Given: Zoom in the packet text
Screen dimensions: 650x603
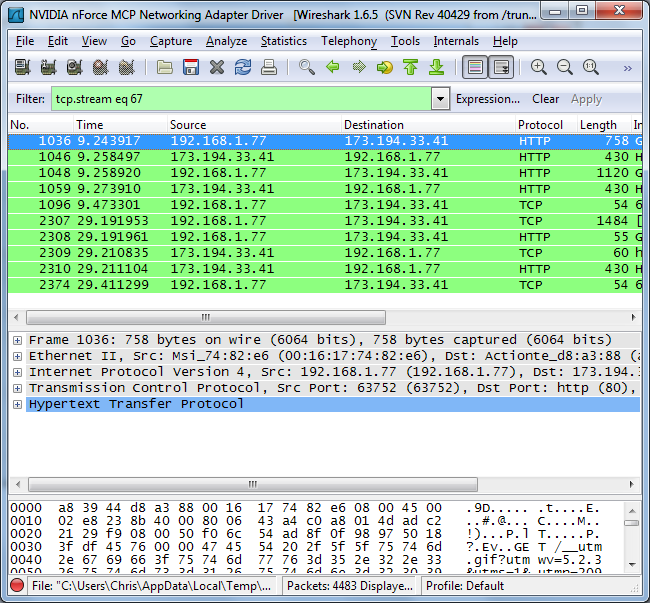Looking at the screenshot, I should pos(539,68).
